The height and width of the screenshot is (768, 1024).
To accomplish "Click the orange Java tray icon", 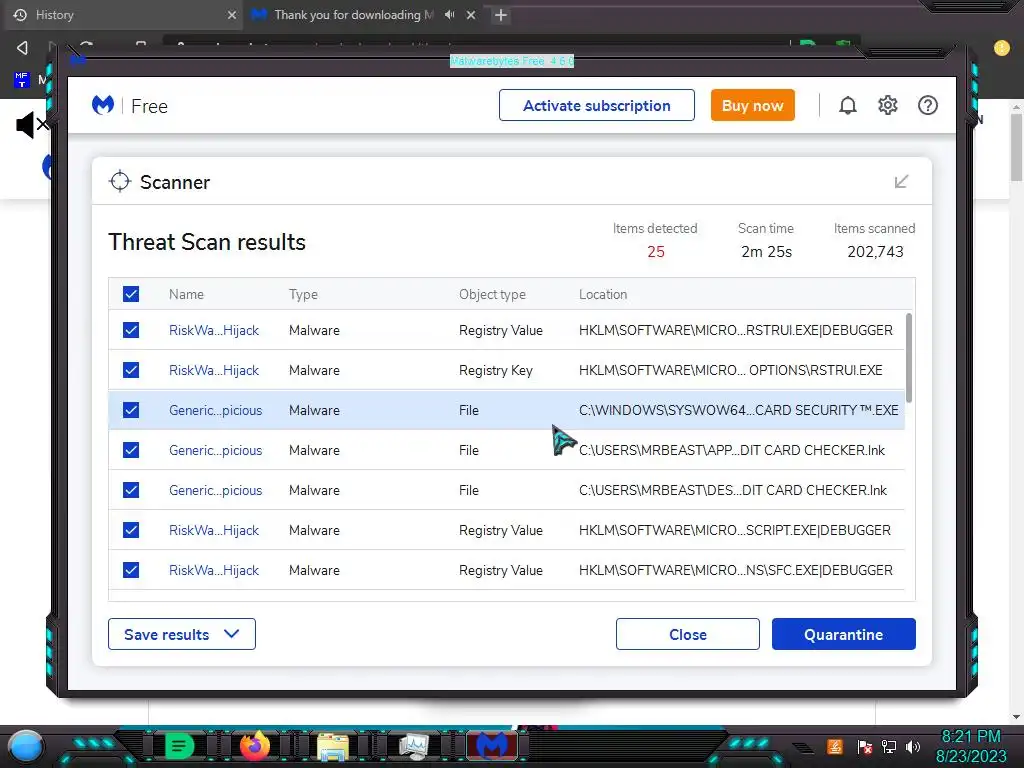I will click(835, 746).
